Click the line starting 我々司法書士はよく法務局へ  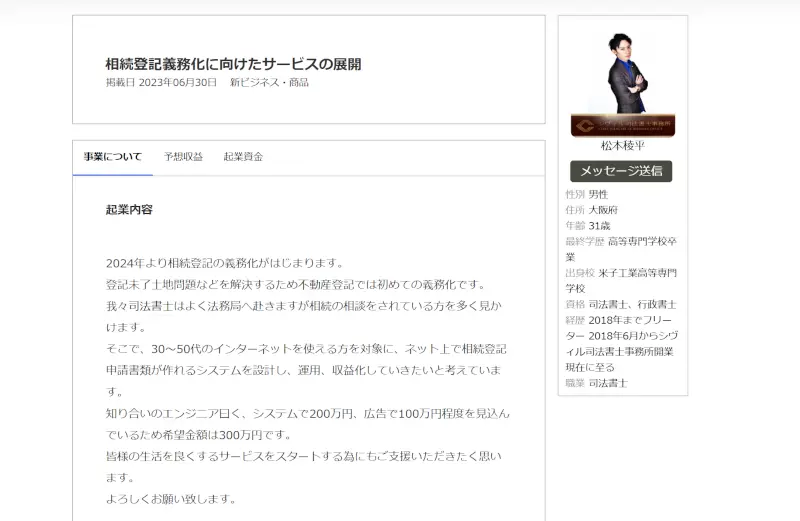(x=304, y=306)
